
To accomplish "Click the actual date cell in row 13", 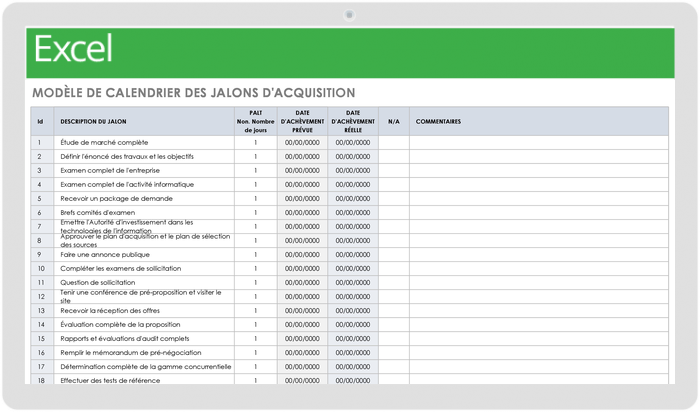I will (353, 311).
